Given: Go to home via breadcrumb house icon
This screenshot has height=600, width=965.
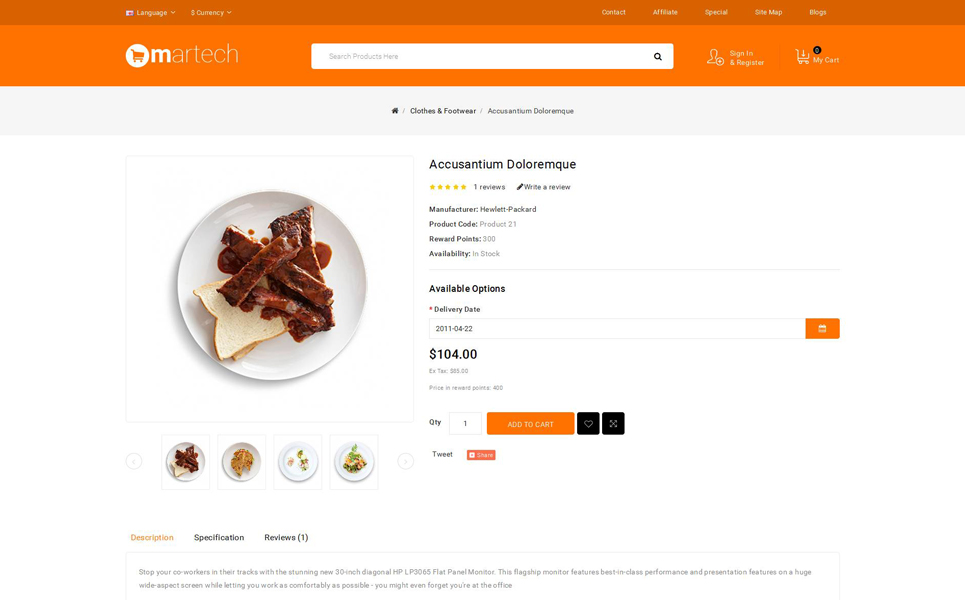Looking at the screenshot, I should [395, 111].
